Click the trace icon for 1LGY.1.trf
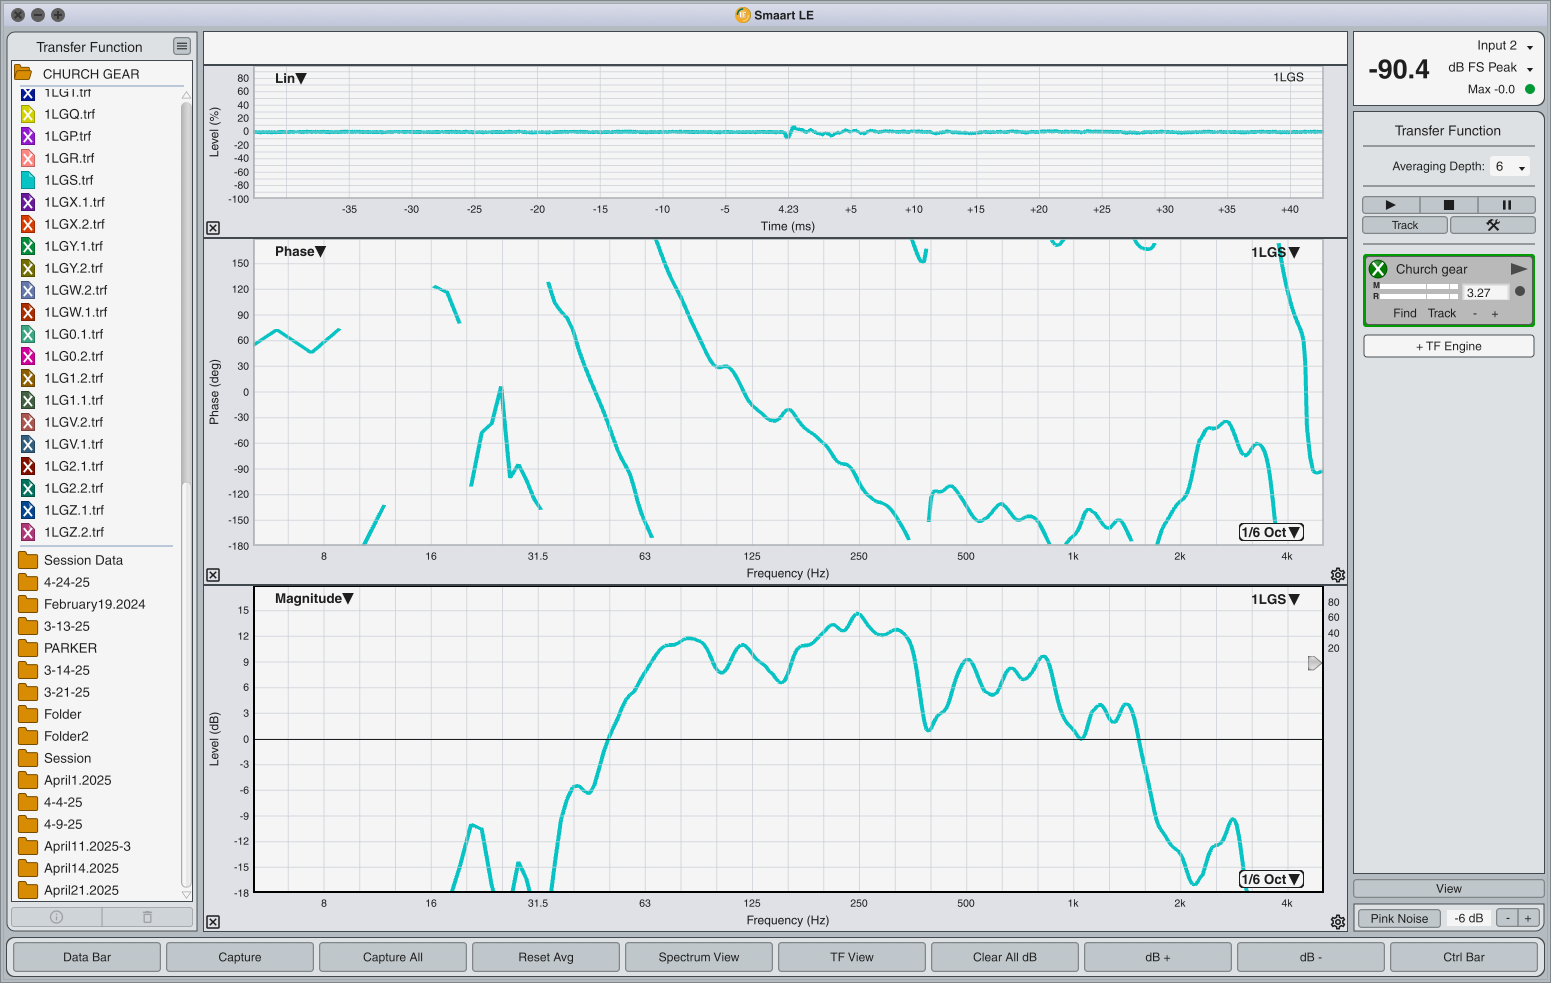This screenshot has height=983, width=1551. coord(28,246)
